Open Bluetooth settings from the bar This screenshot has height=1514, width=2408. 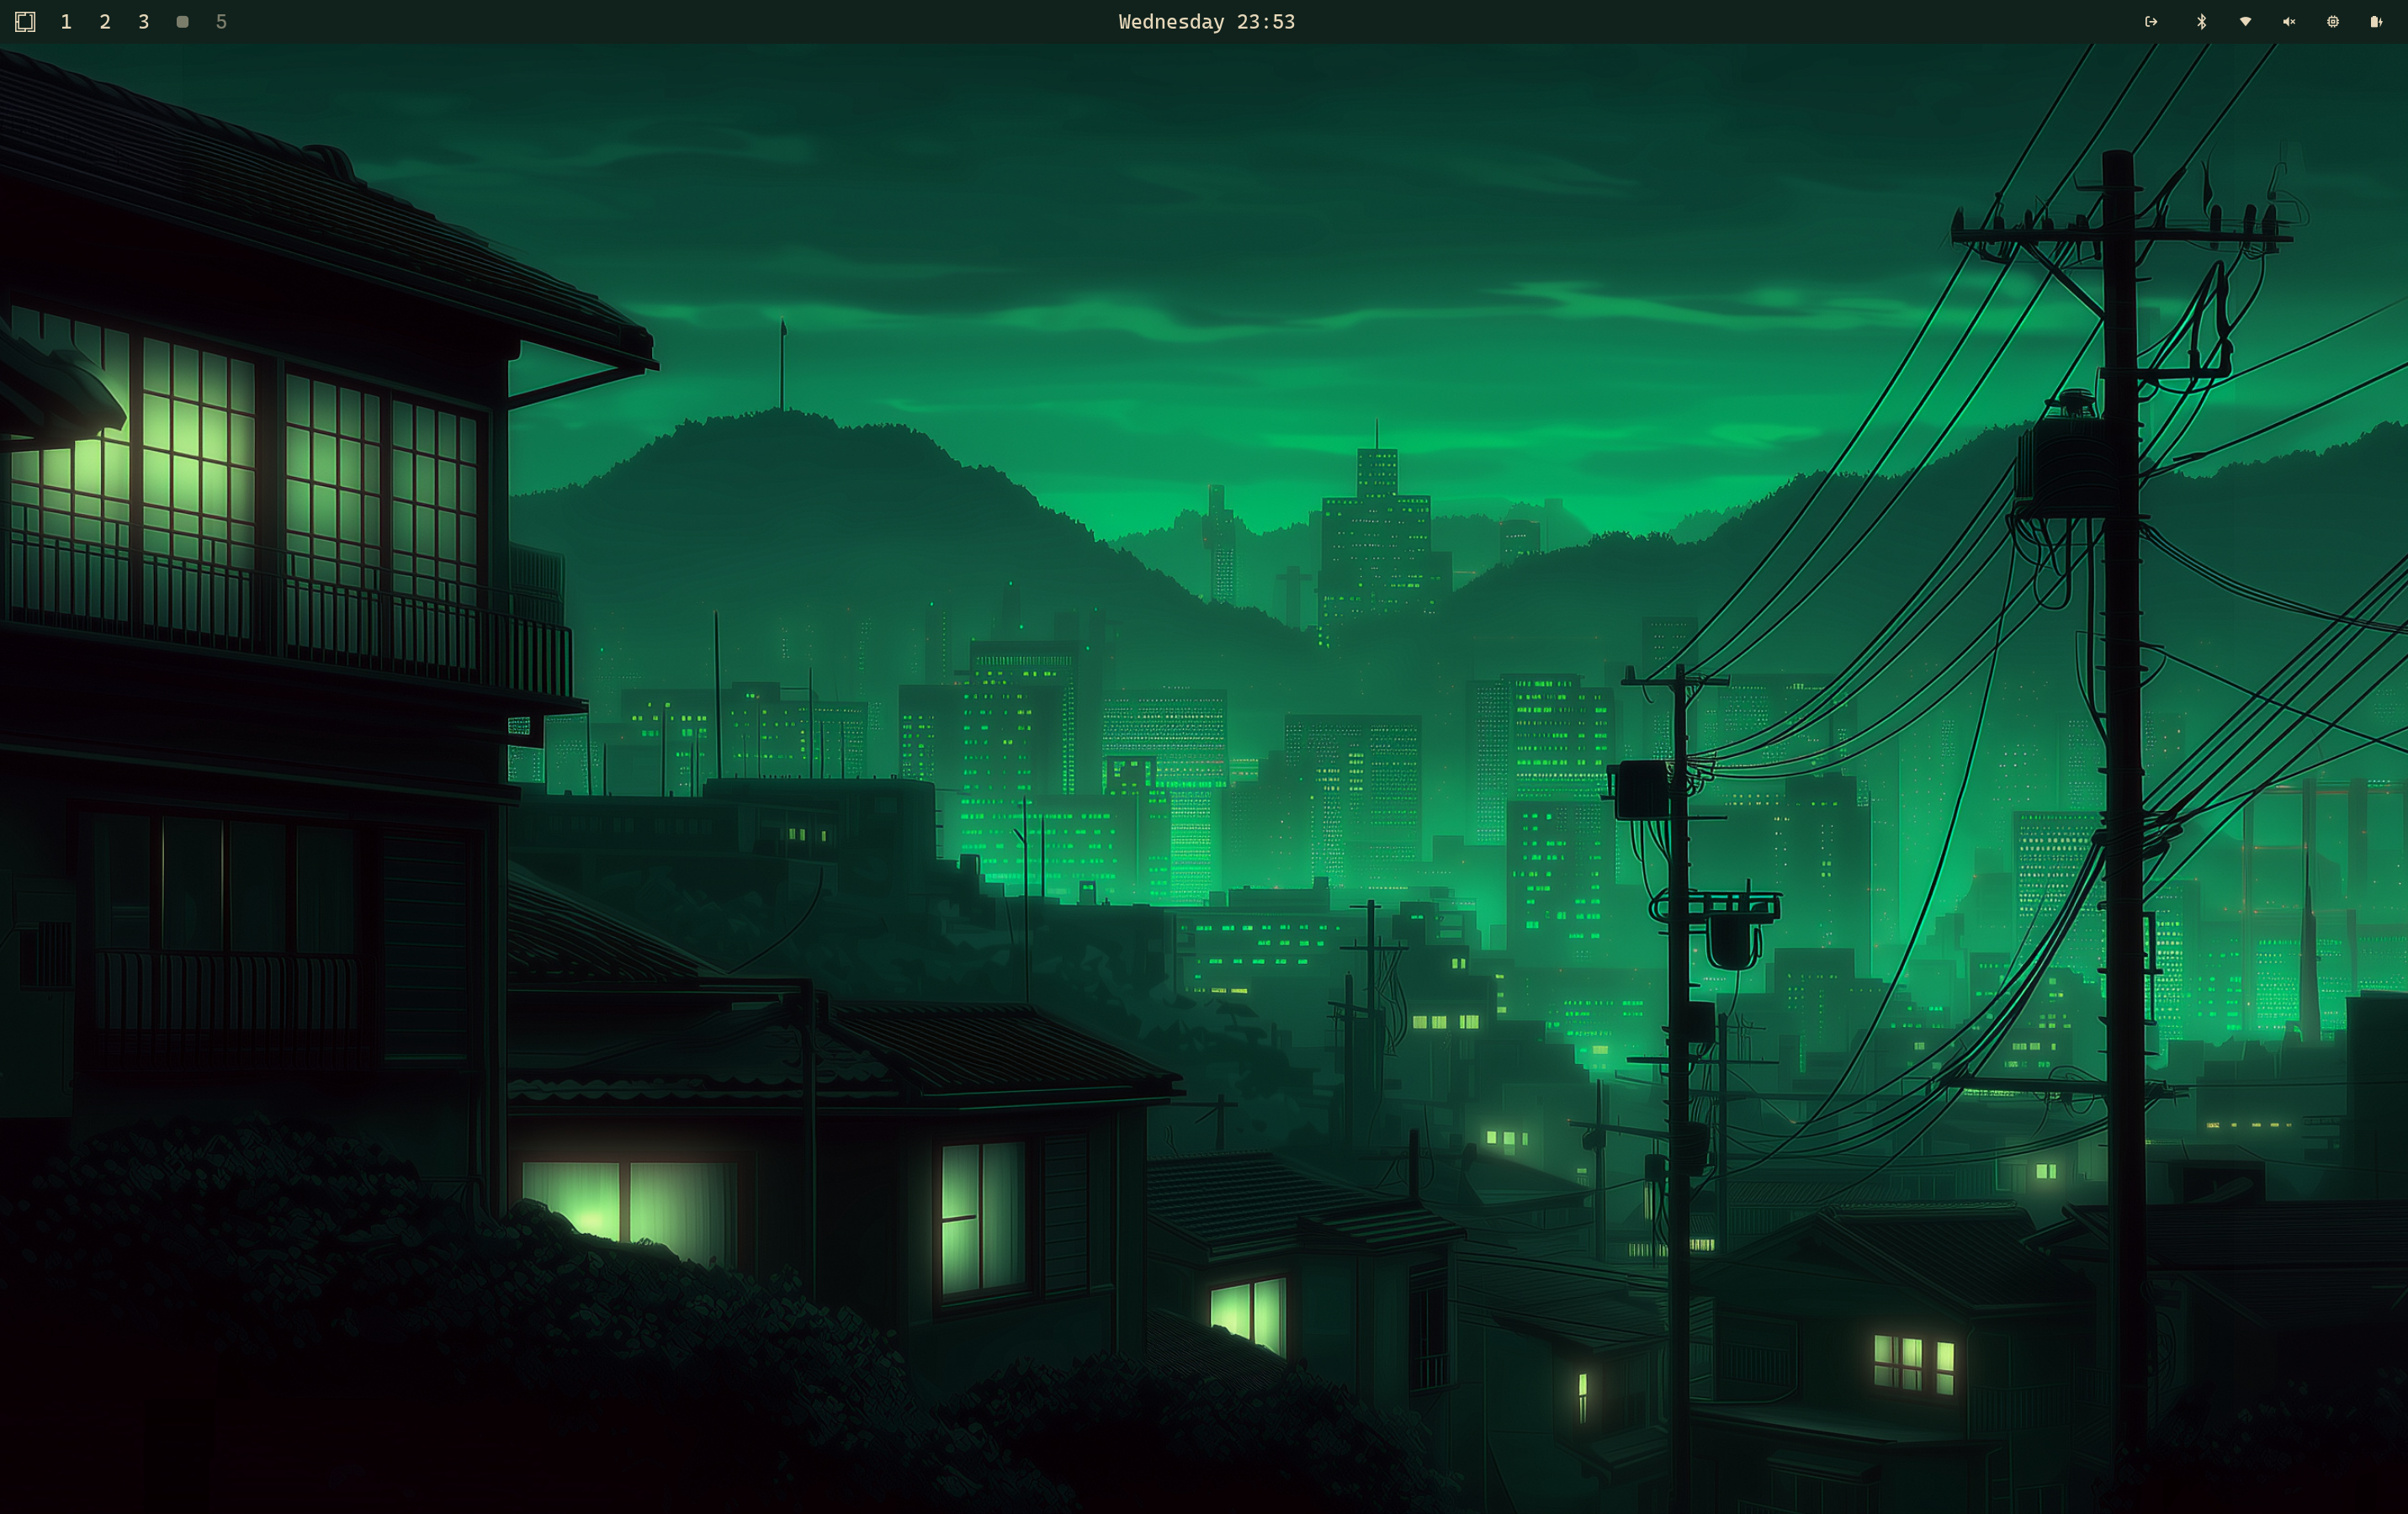(x=2201, y=21)
